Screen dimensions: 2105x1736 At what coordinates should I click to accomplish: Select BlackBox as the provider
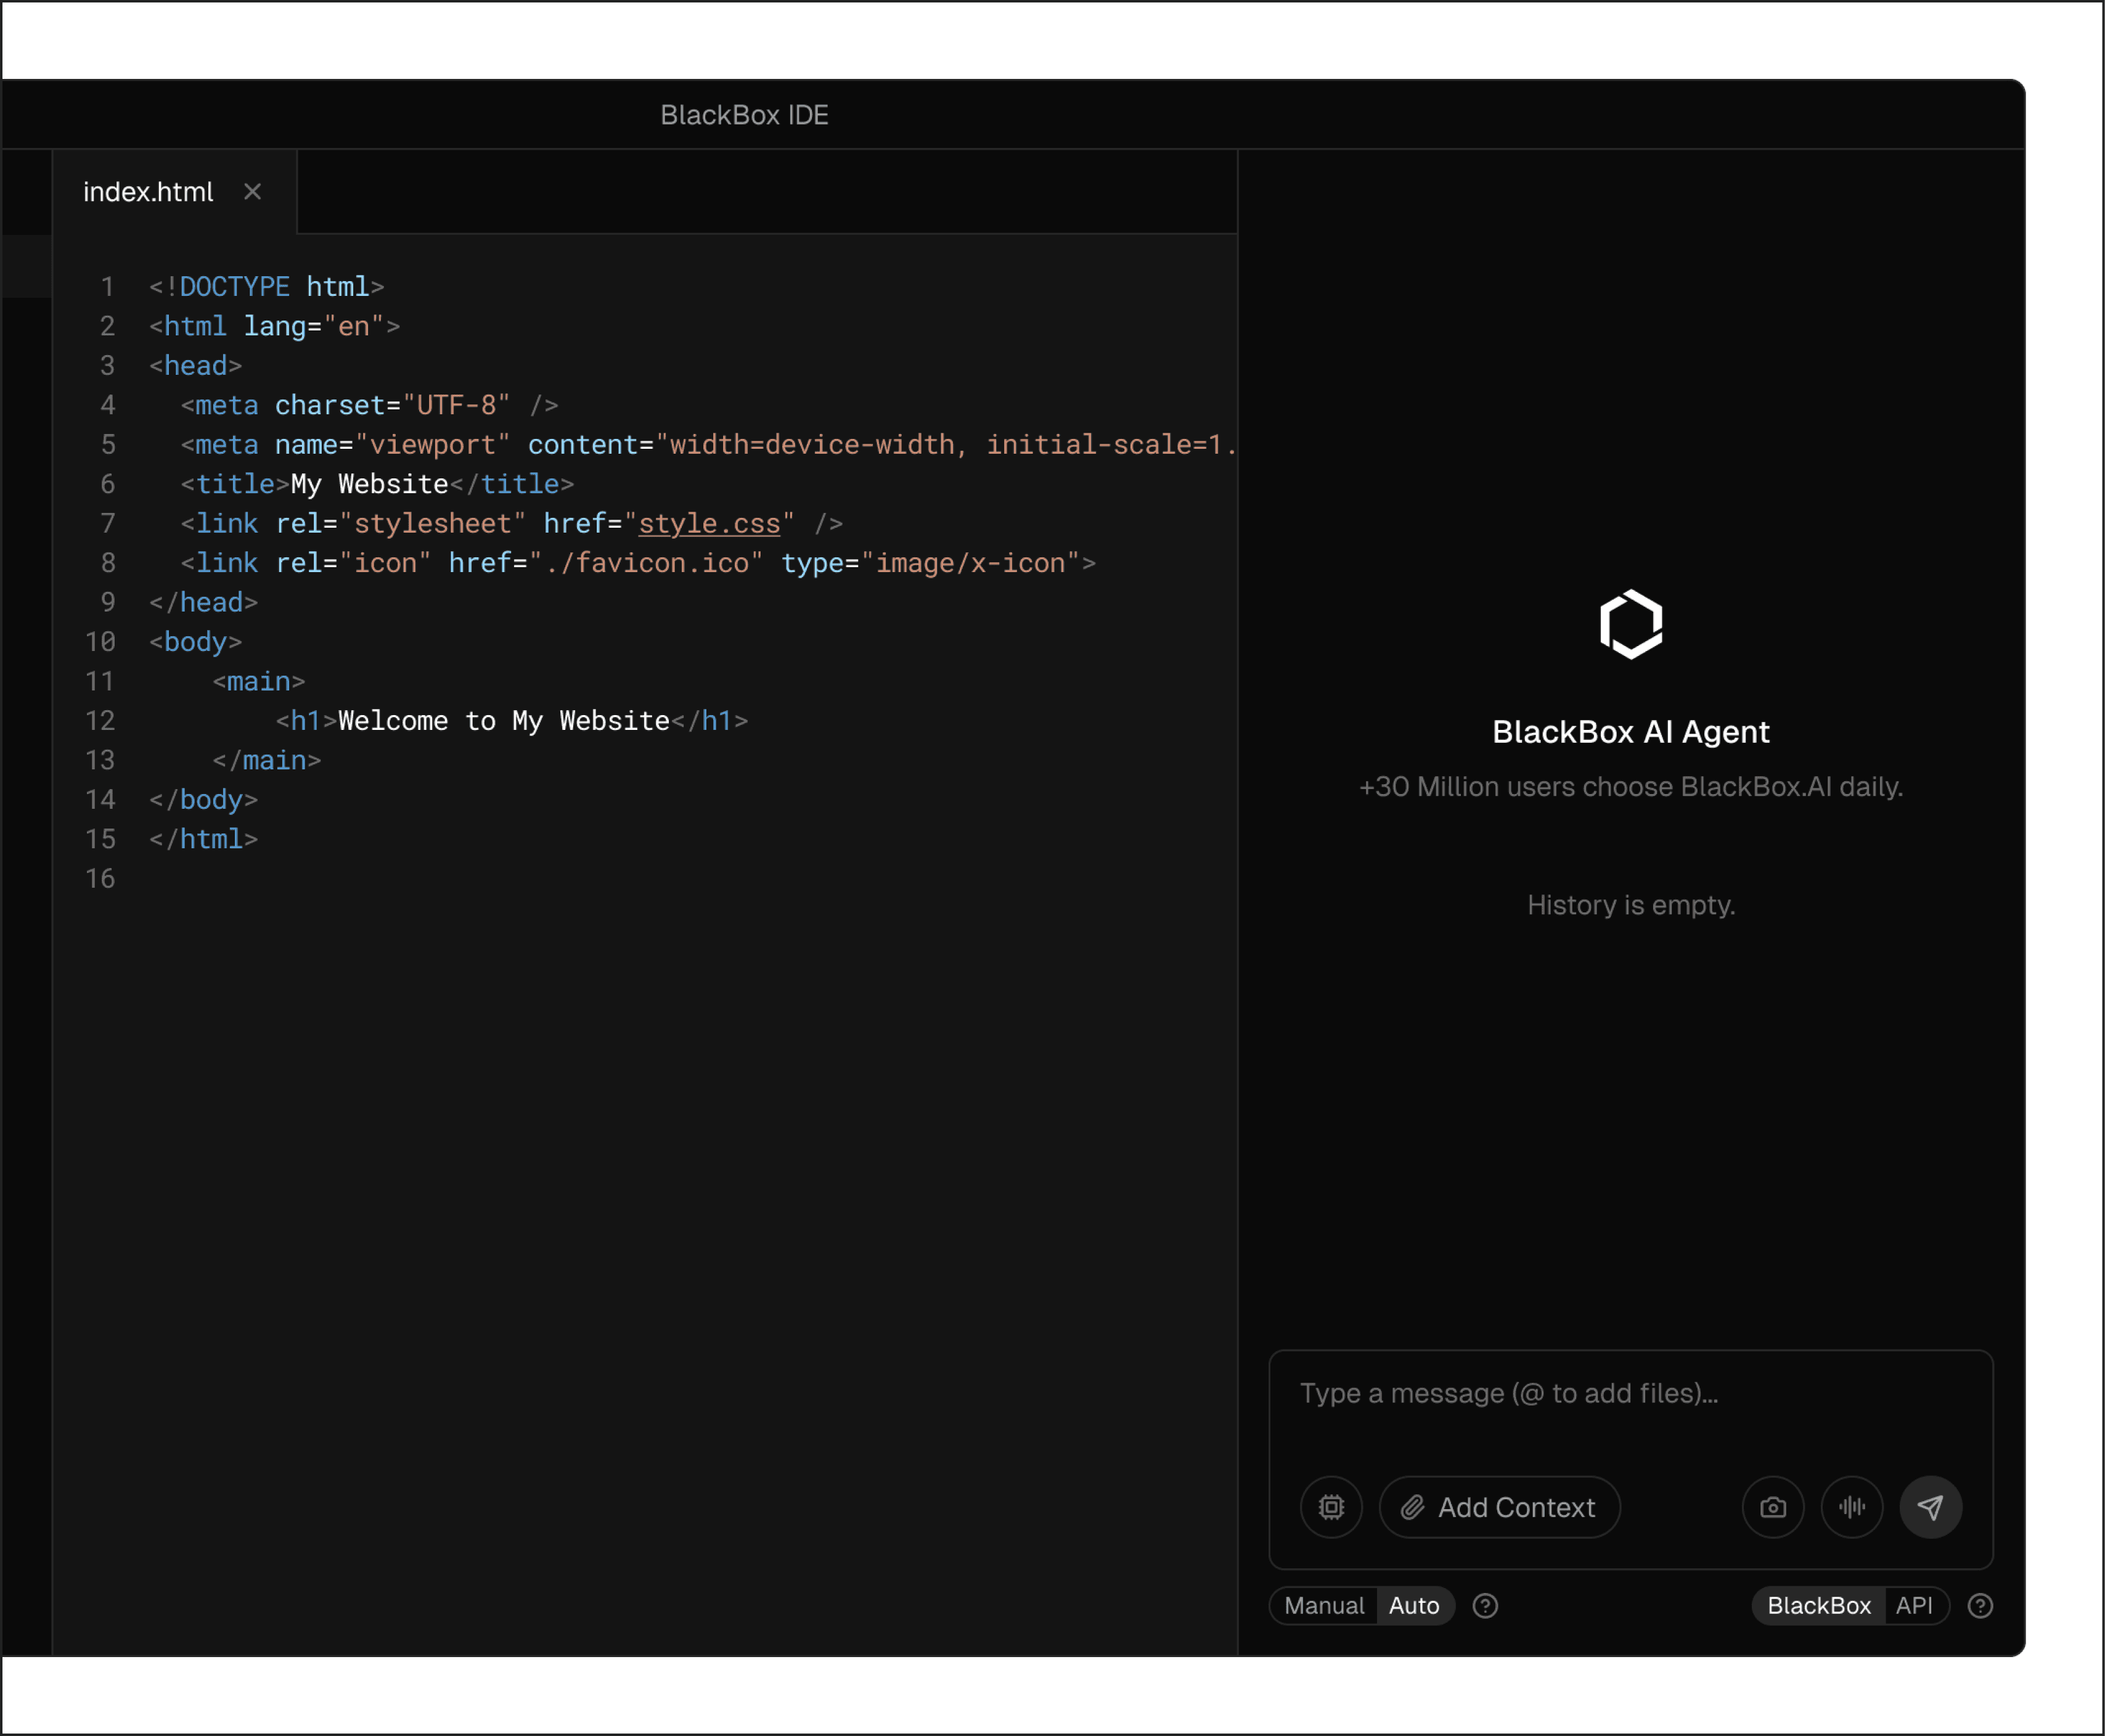tap(1818, 1606)
